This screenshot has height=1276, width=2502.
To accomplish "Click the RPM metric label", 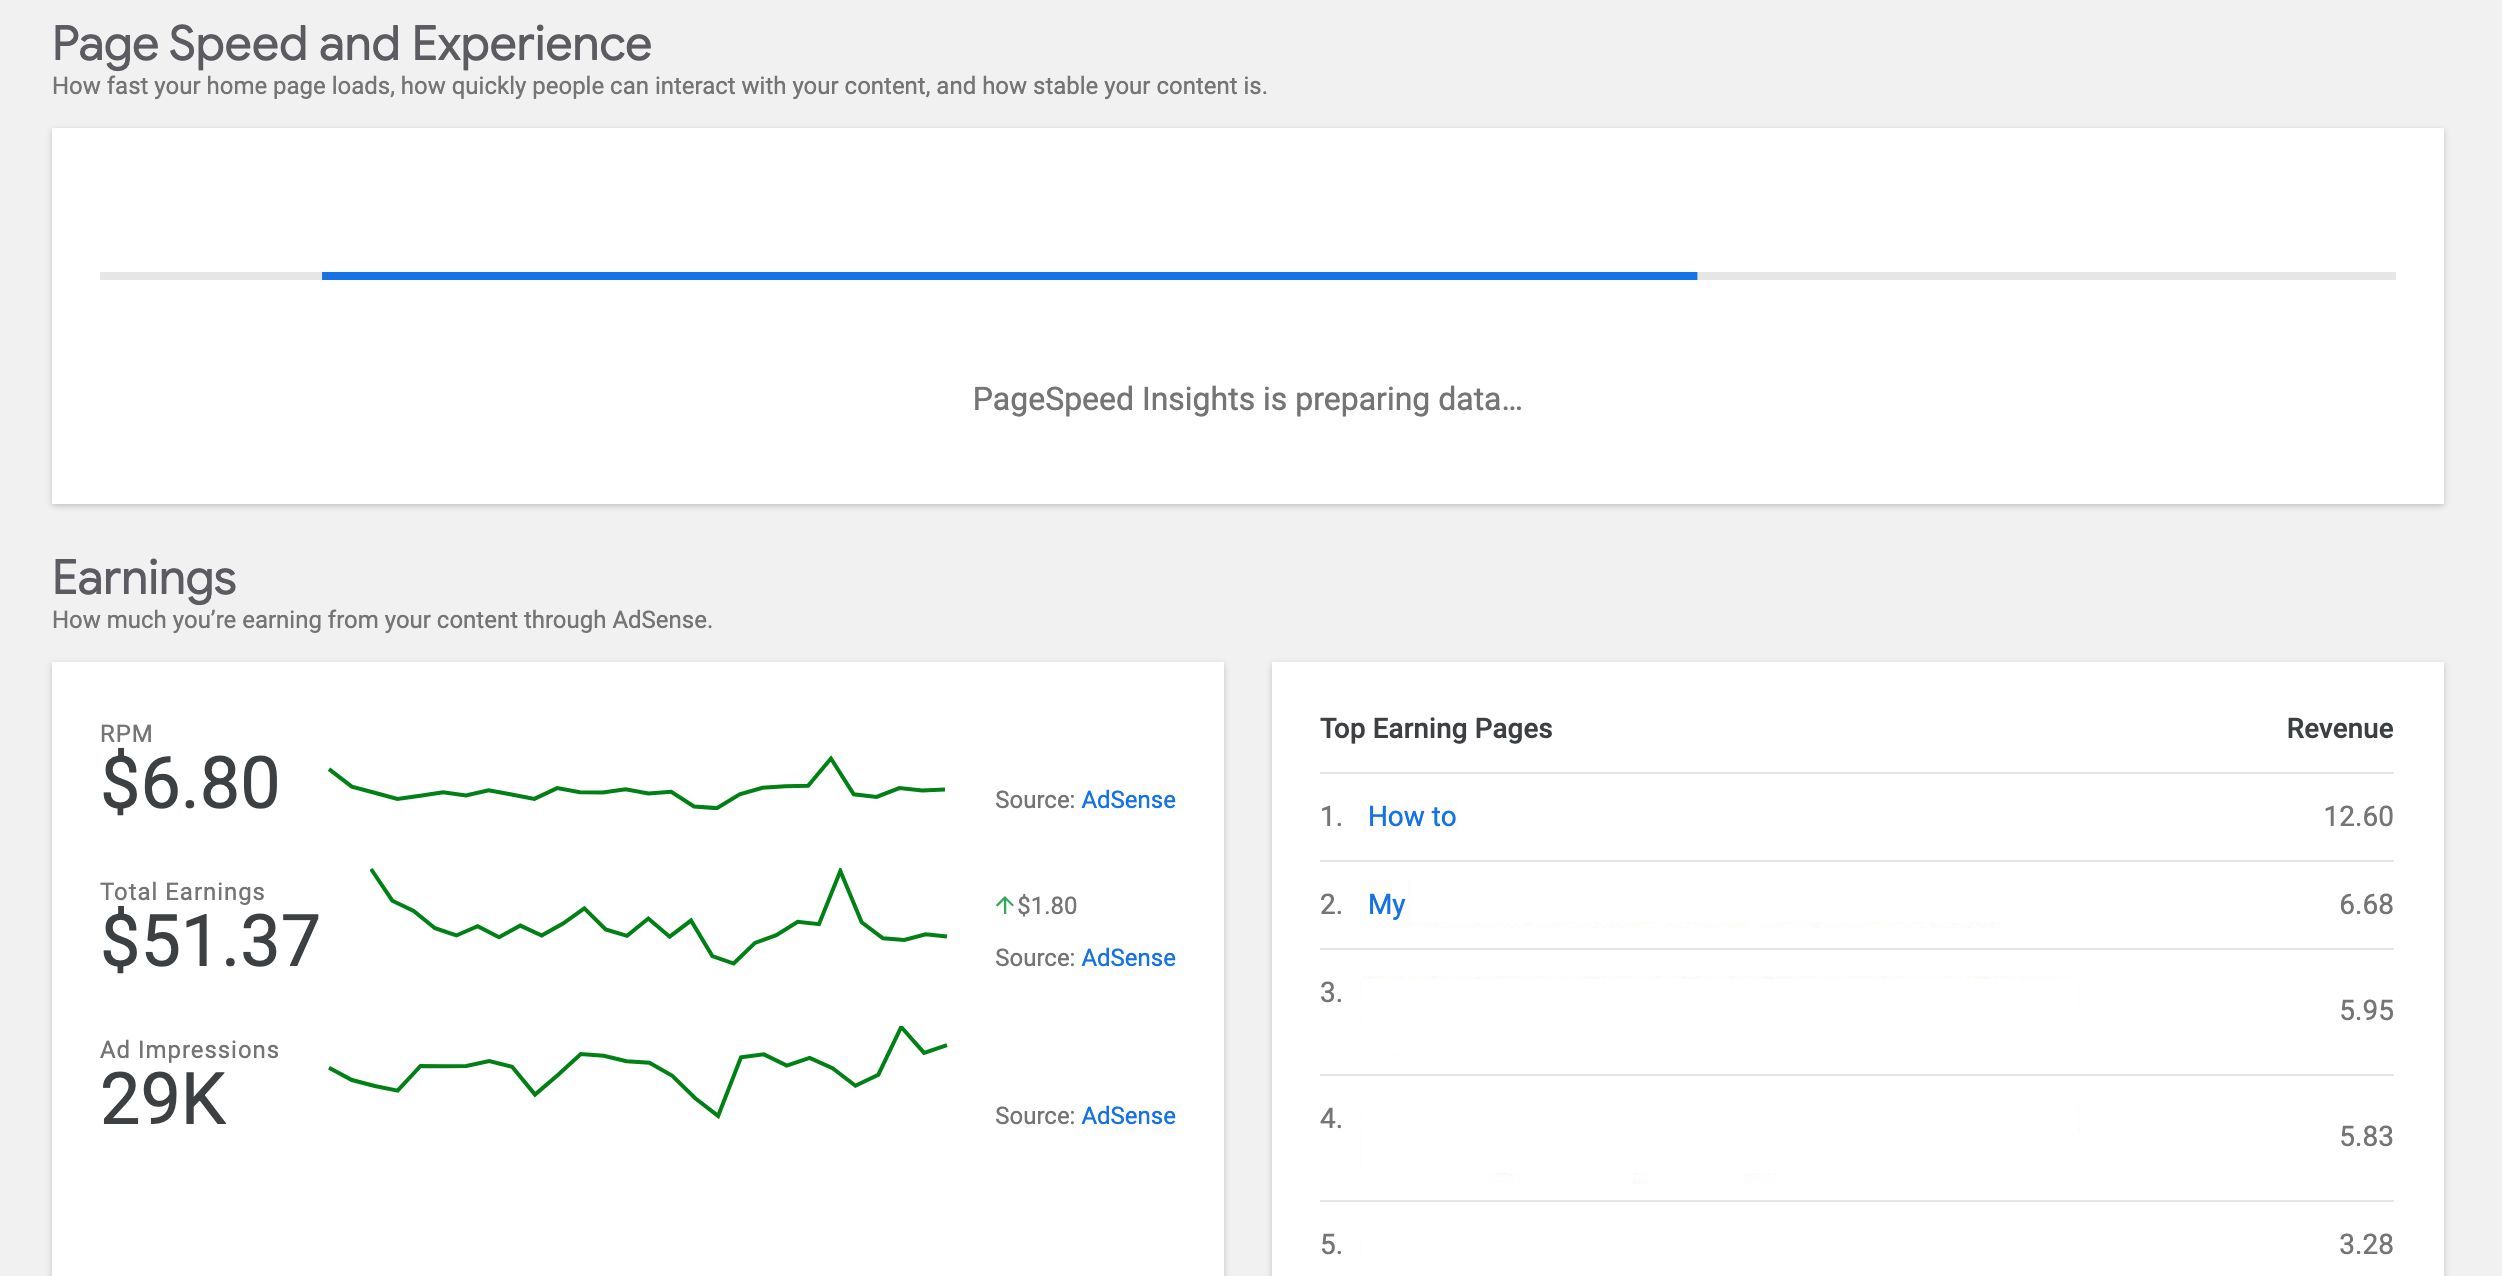I will (x=126, y=734).
